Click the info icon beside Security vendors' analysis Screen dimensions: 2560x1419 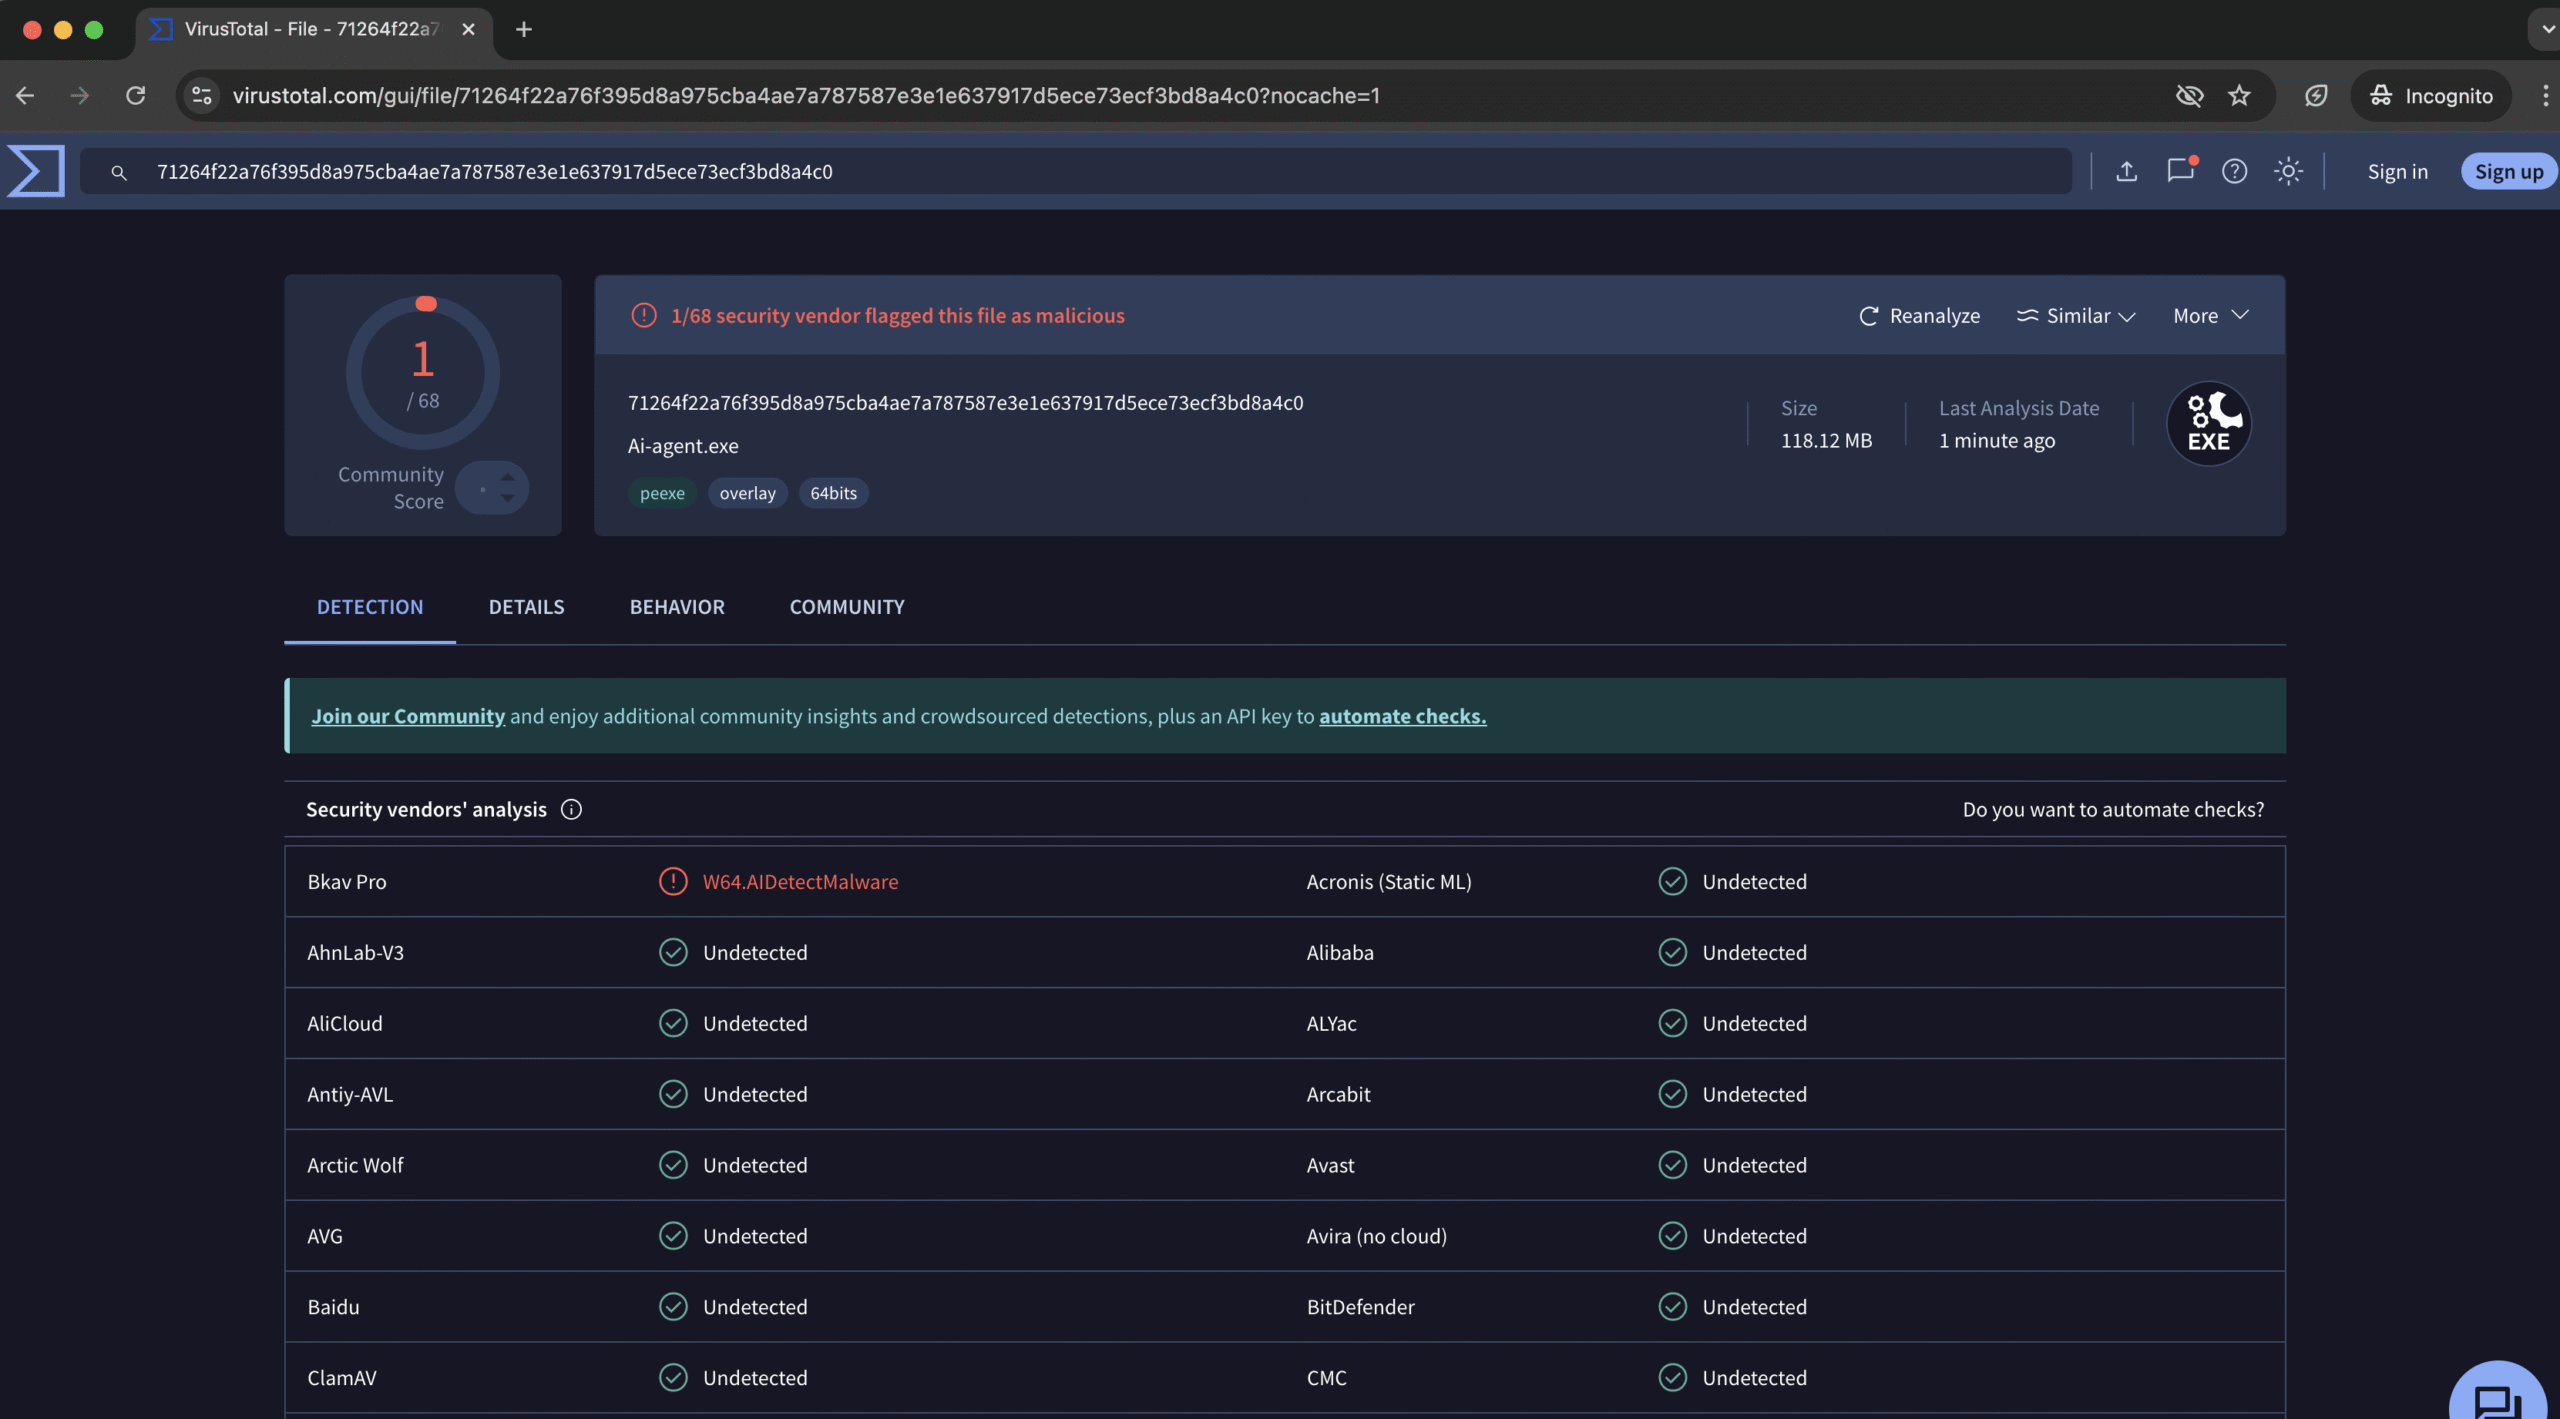pyautogui.click(x=571, y=809)
